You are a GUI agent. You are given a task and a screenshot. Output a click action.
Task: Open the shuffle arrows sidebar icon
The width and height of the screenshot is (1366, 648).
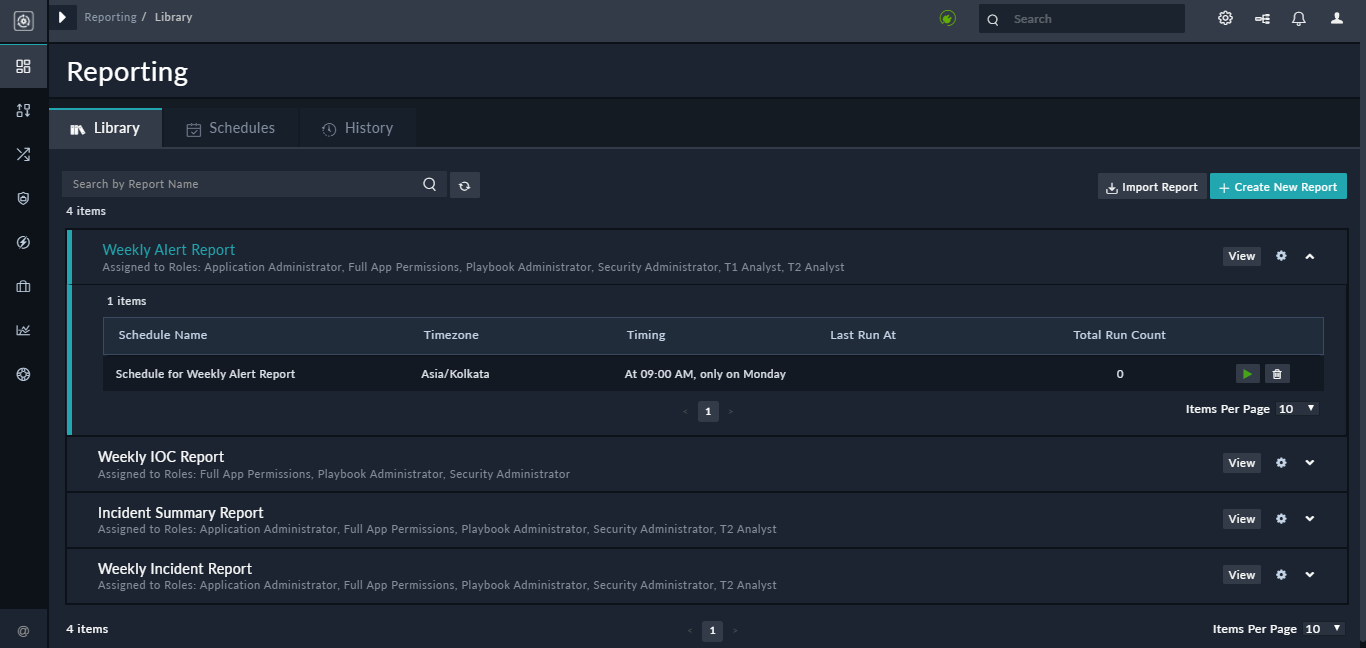(23, 154)
